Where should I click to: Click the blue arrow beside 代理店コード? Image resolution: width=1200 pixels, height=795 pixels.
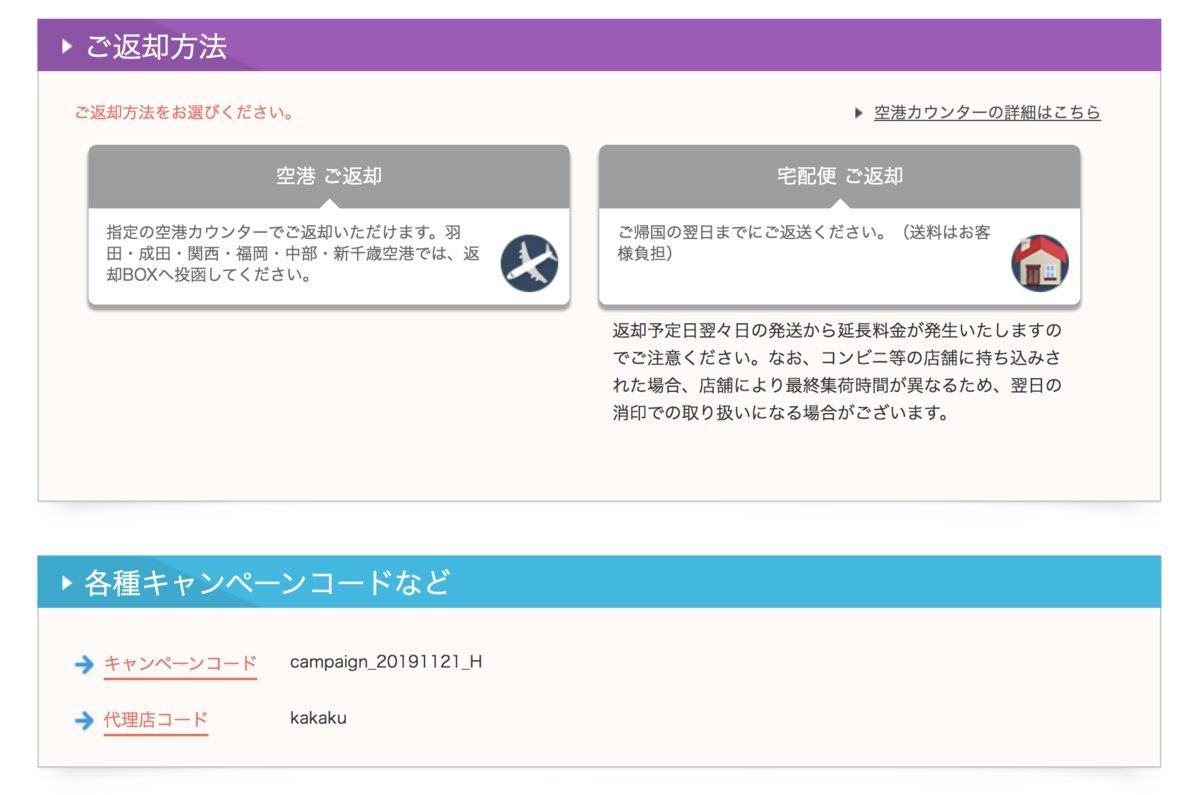pyautogui.click(x=84, y=720)
